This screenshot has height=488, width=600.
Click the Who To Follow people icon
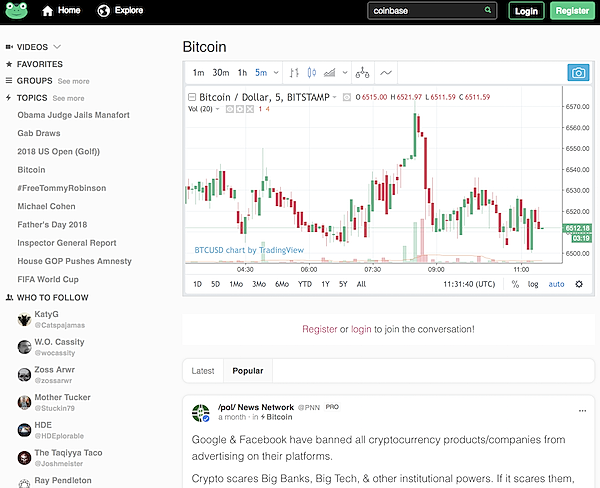pyautogui.click(x=9, y=297)
